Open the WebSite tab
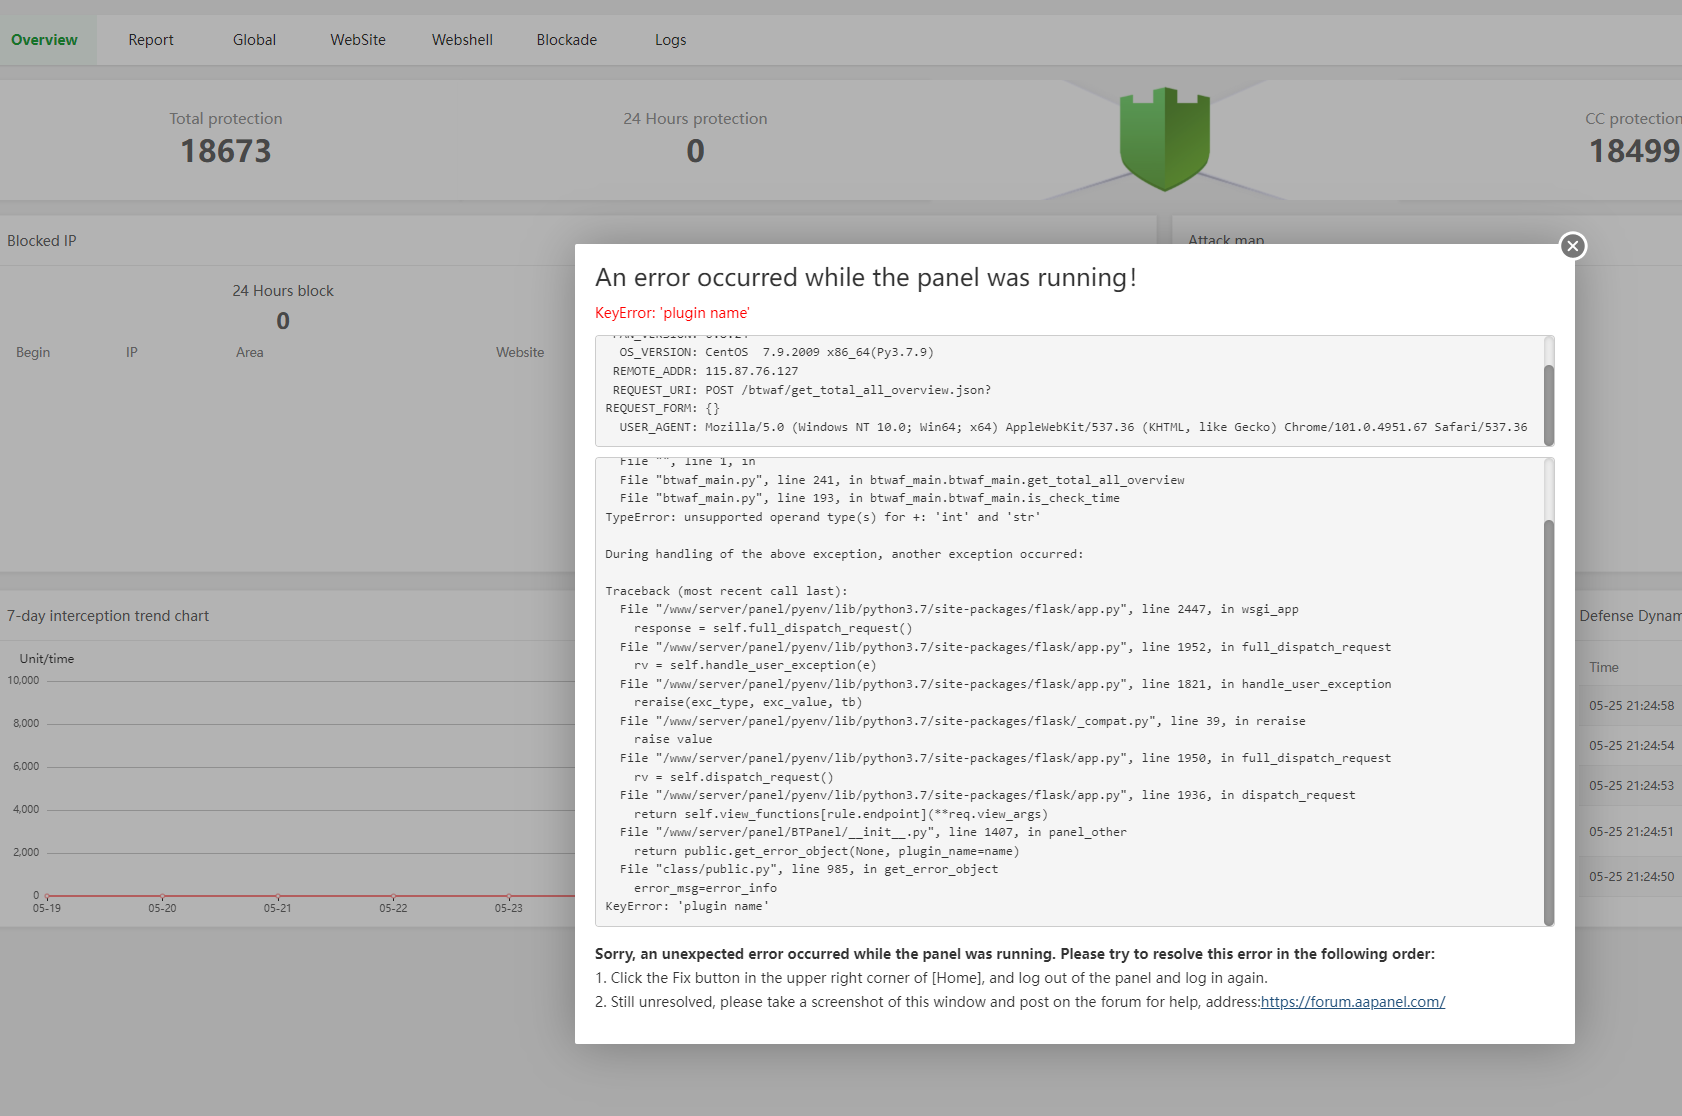The height and width of the screenshot is (1116, 1682). [x=357, y=39]
